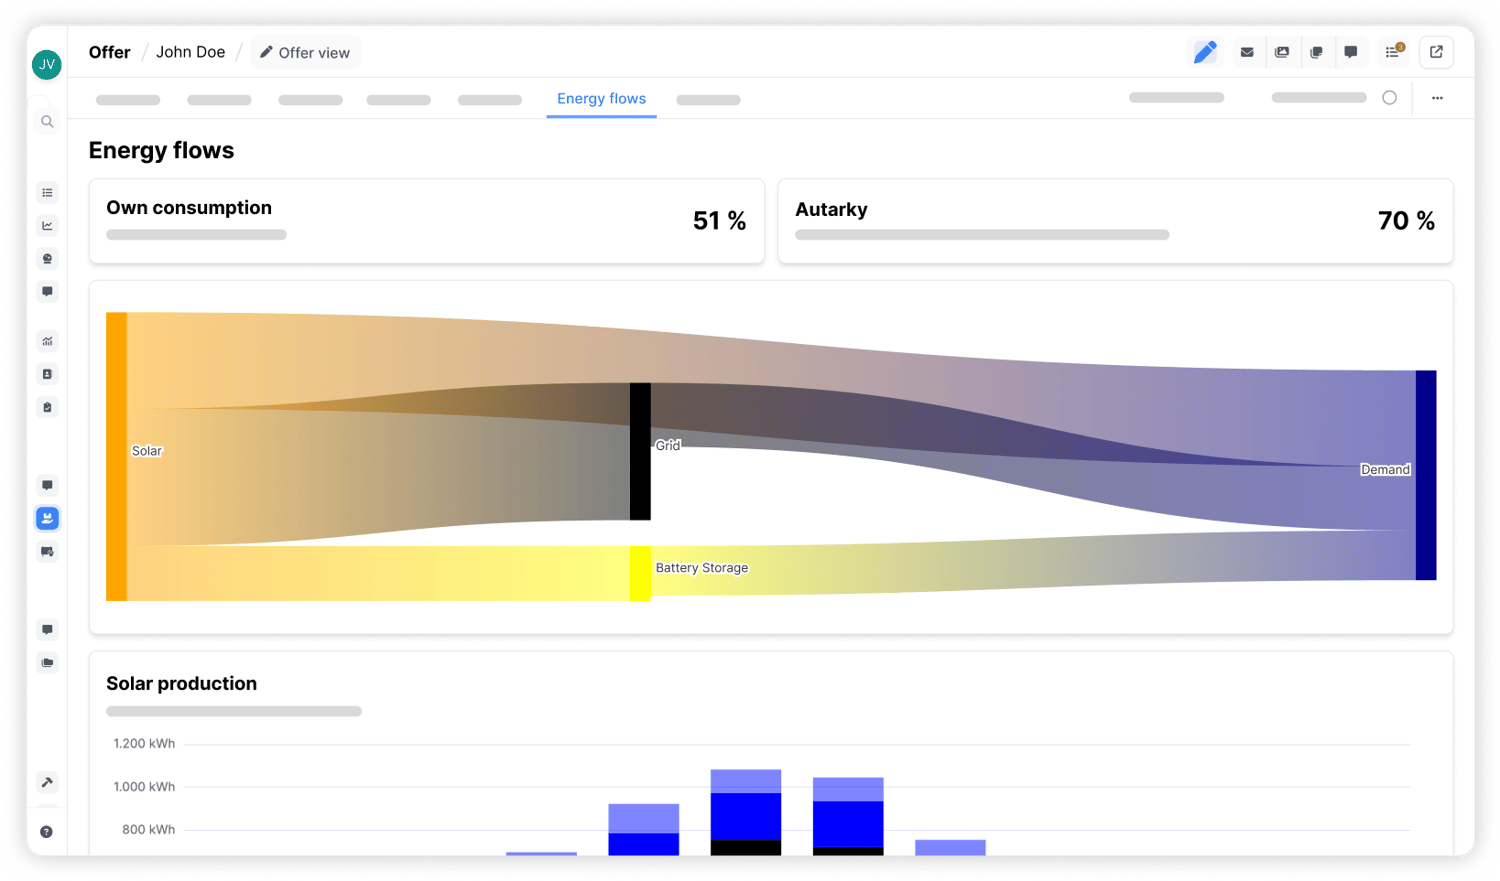Toggle the empty circle radio in tab bar

coord(1389,98)
